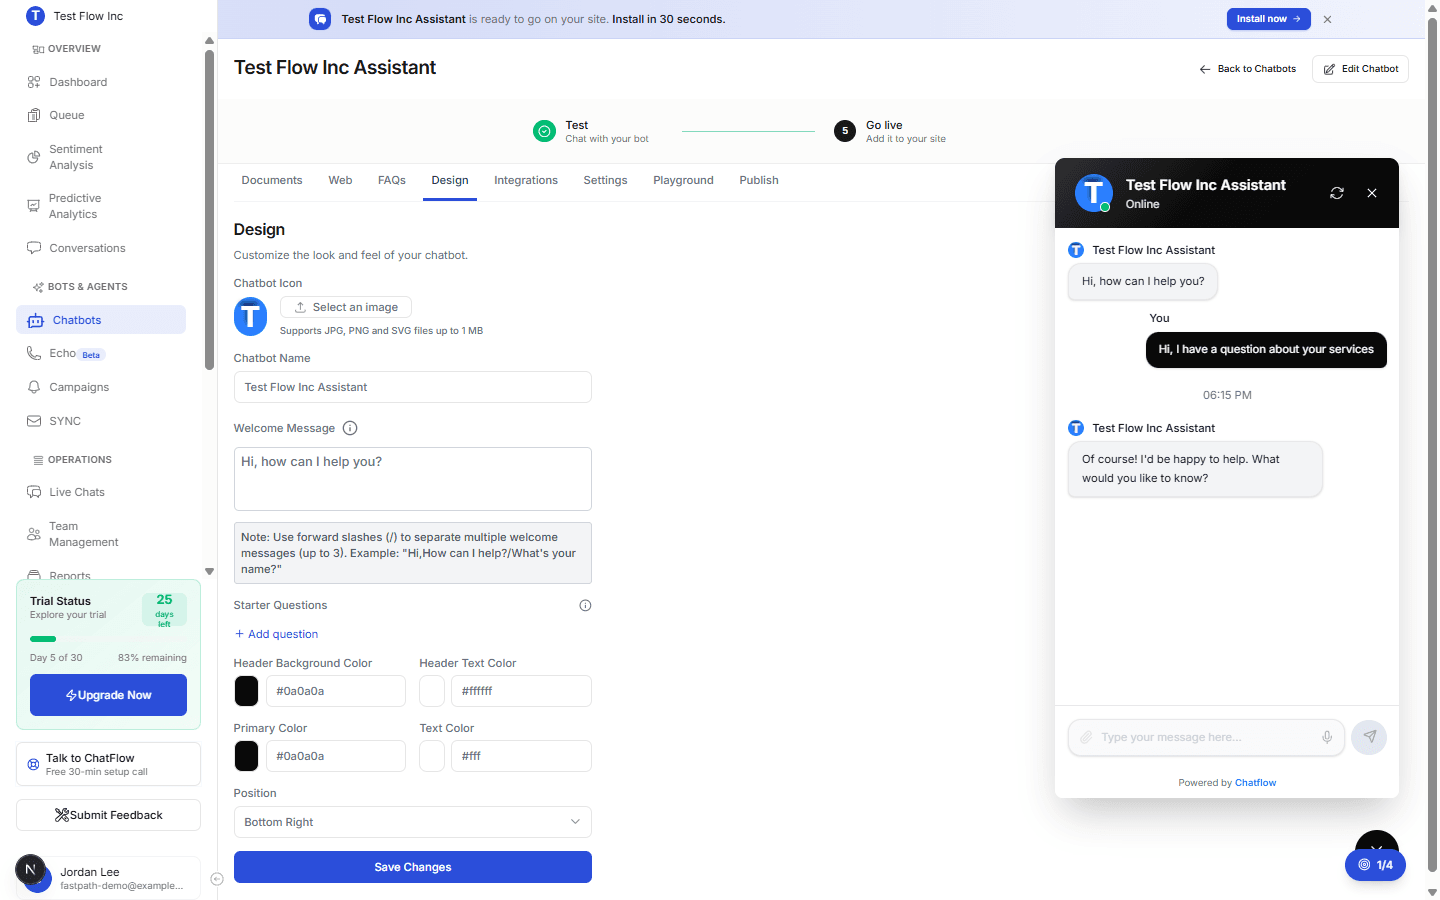Collapse the sidebar with arrow icon
The width and height of the screenshot is (1440, 900).
click(x=217, y=879)
